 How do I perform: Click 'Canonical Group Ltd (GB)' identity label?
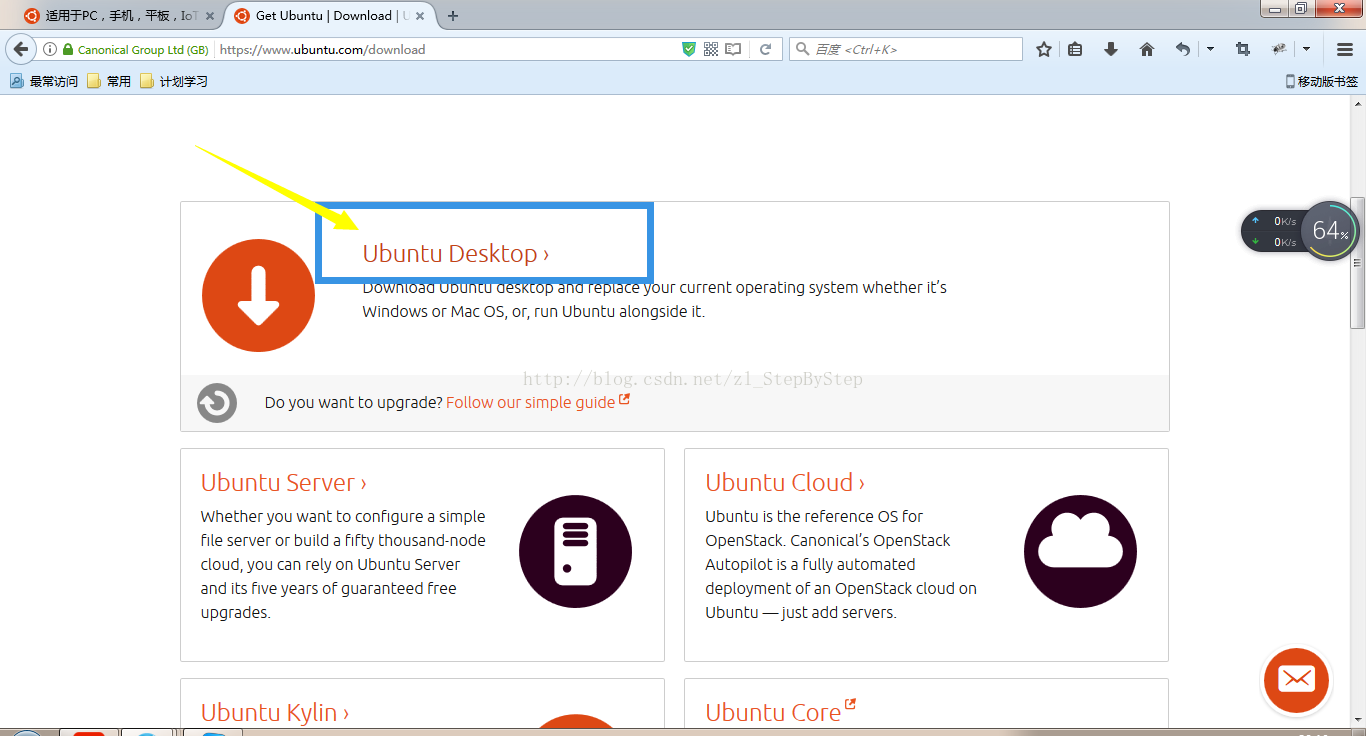[x=143, y=50]
